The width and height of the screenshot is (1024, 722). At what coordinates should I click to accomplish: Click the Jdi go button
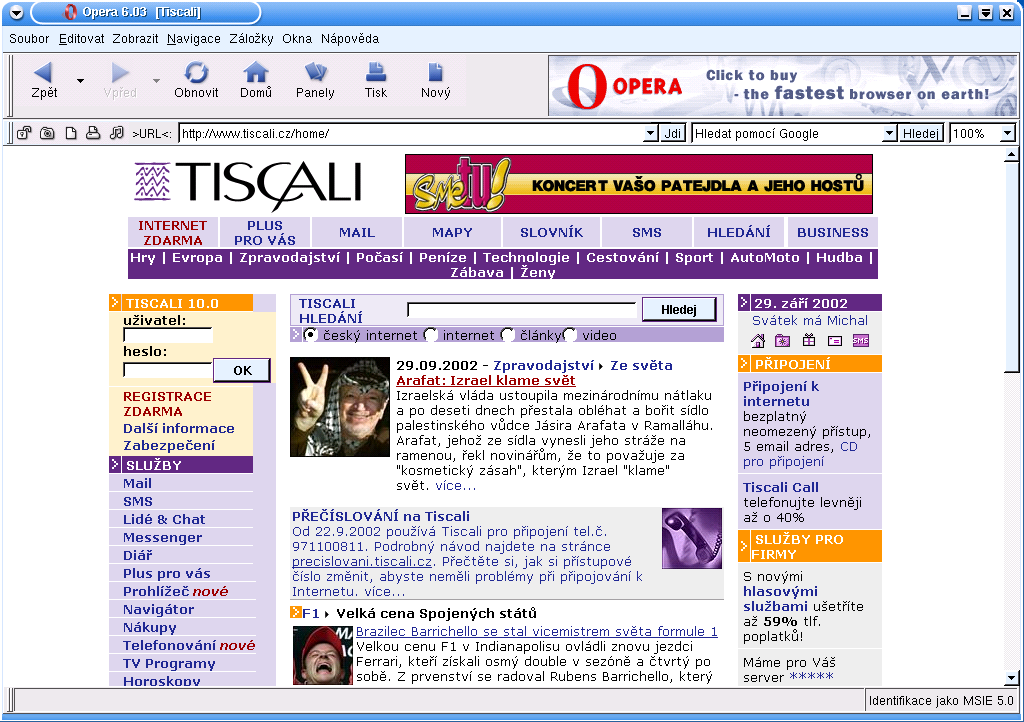pyautogui.click(x=672, y=133)
